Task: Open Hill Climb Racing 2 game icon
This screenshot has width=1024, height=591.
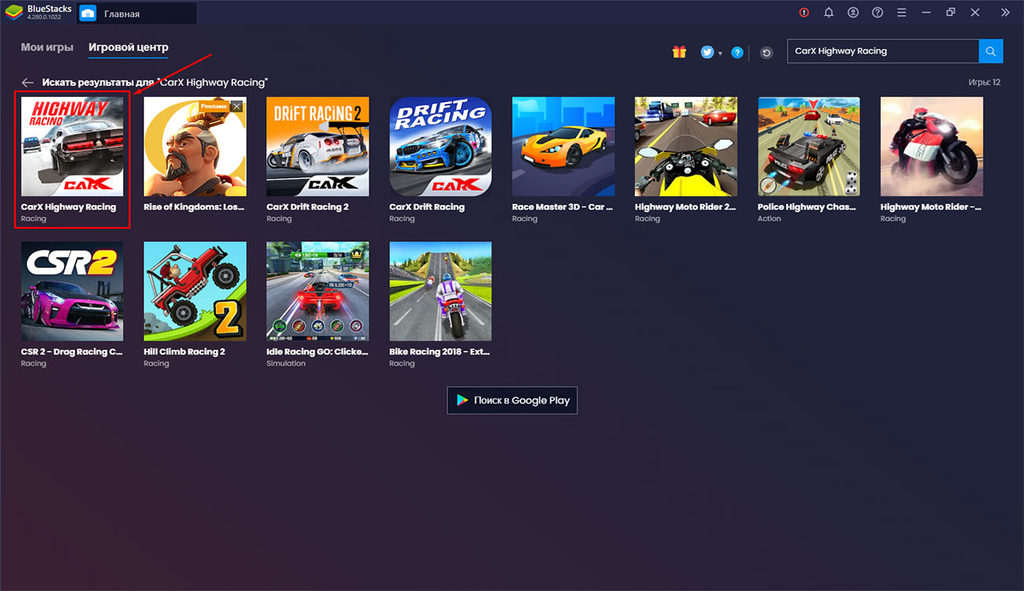Action: (195, 291)
